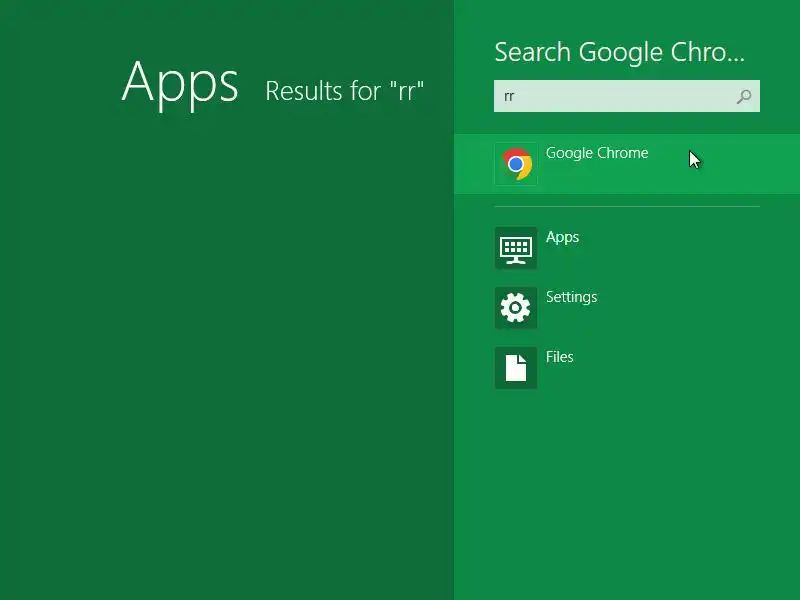Click the "Search Google Chro..." heading
The image size is (800, 600).
click(619, 52)
